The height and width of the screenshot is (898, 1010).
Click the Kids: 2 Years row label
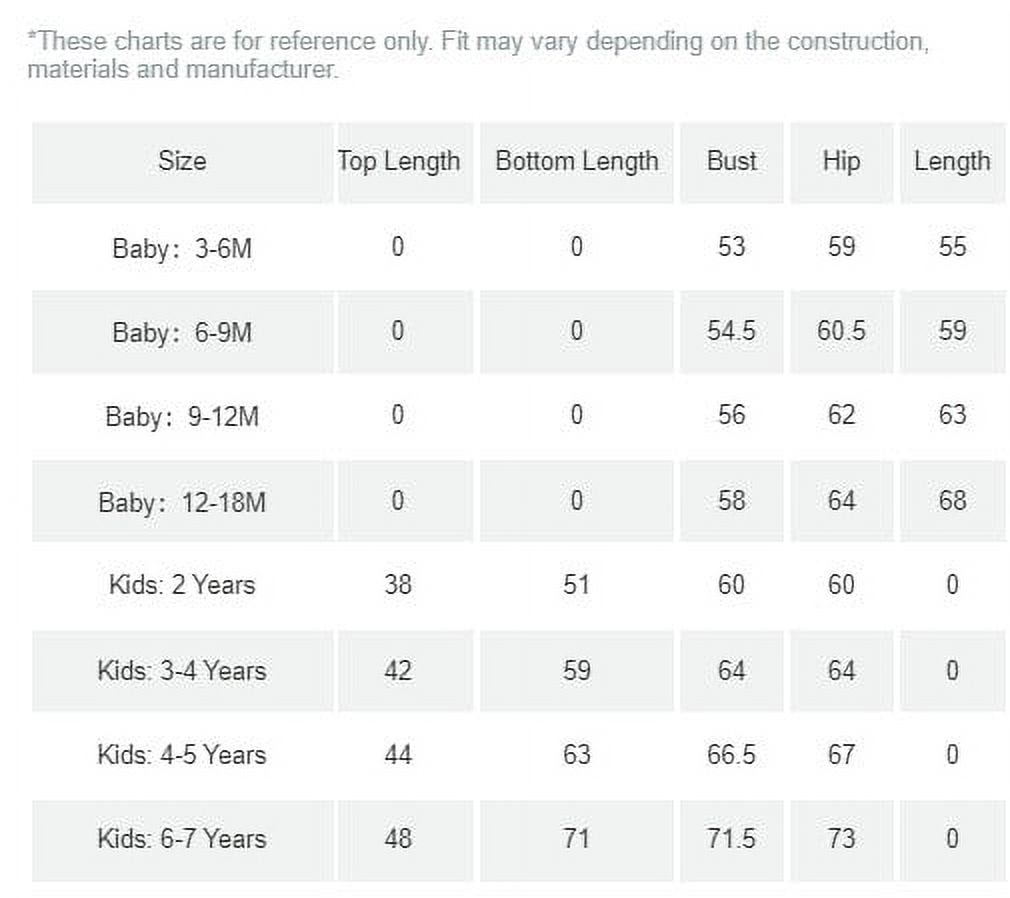(182, 585)
